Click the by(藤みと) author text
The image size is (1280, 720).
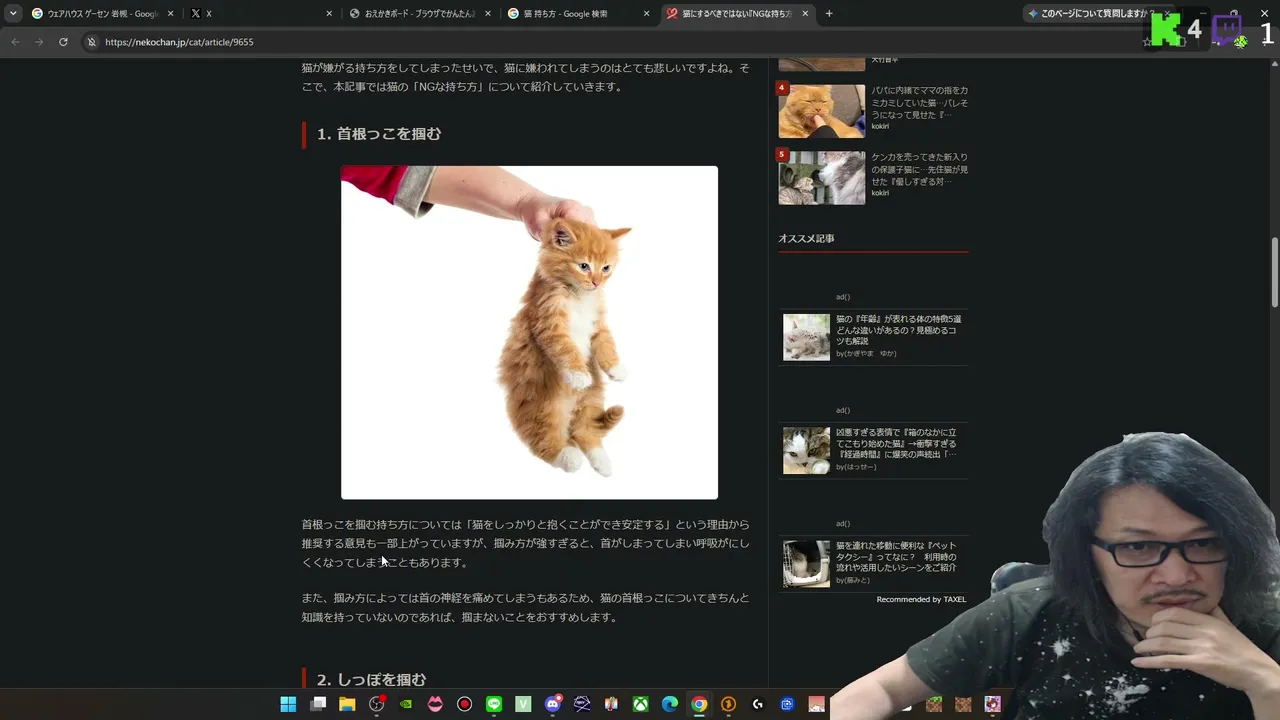coord(853,581)
